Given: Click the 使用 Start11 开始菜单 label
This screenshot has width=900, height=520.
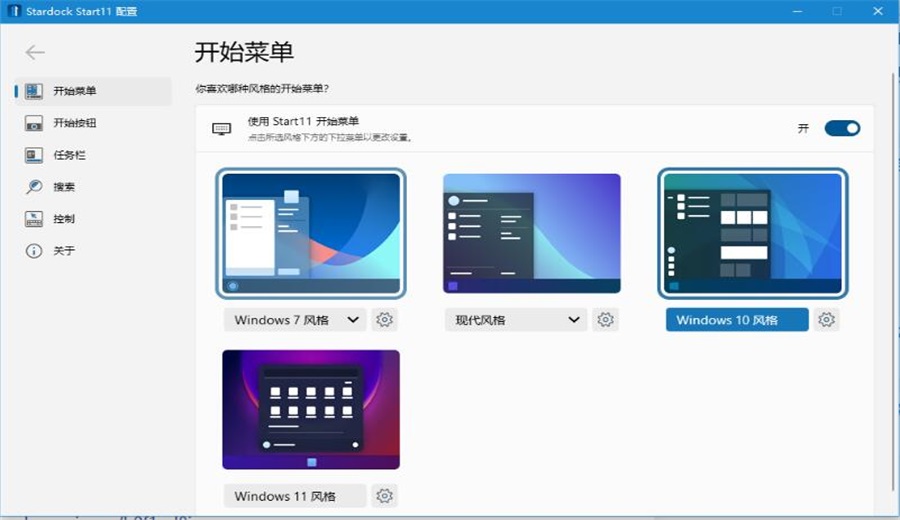Looking at the screenshot, I should coord(303,121).
